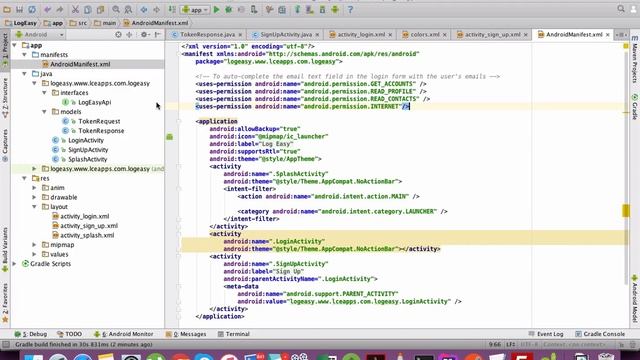Open the Terminal tool window
Viewport: 640px width, 360px height.
(x=234, y=334)
